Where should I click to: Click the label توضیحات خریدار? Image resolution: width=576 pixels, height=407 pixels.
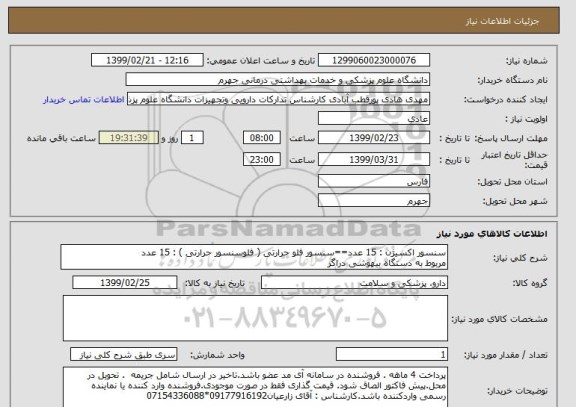coord(517,390)
